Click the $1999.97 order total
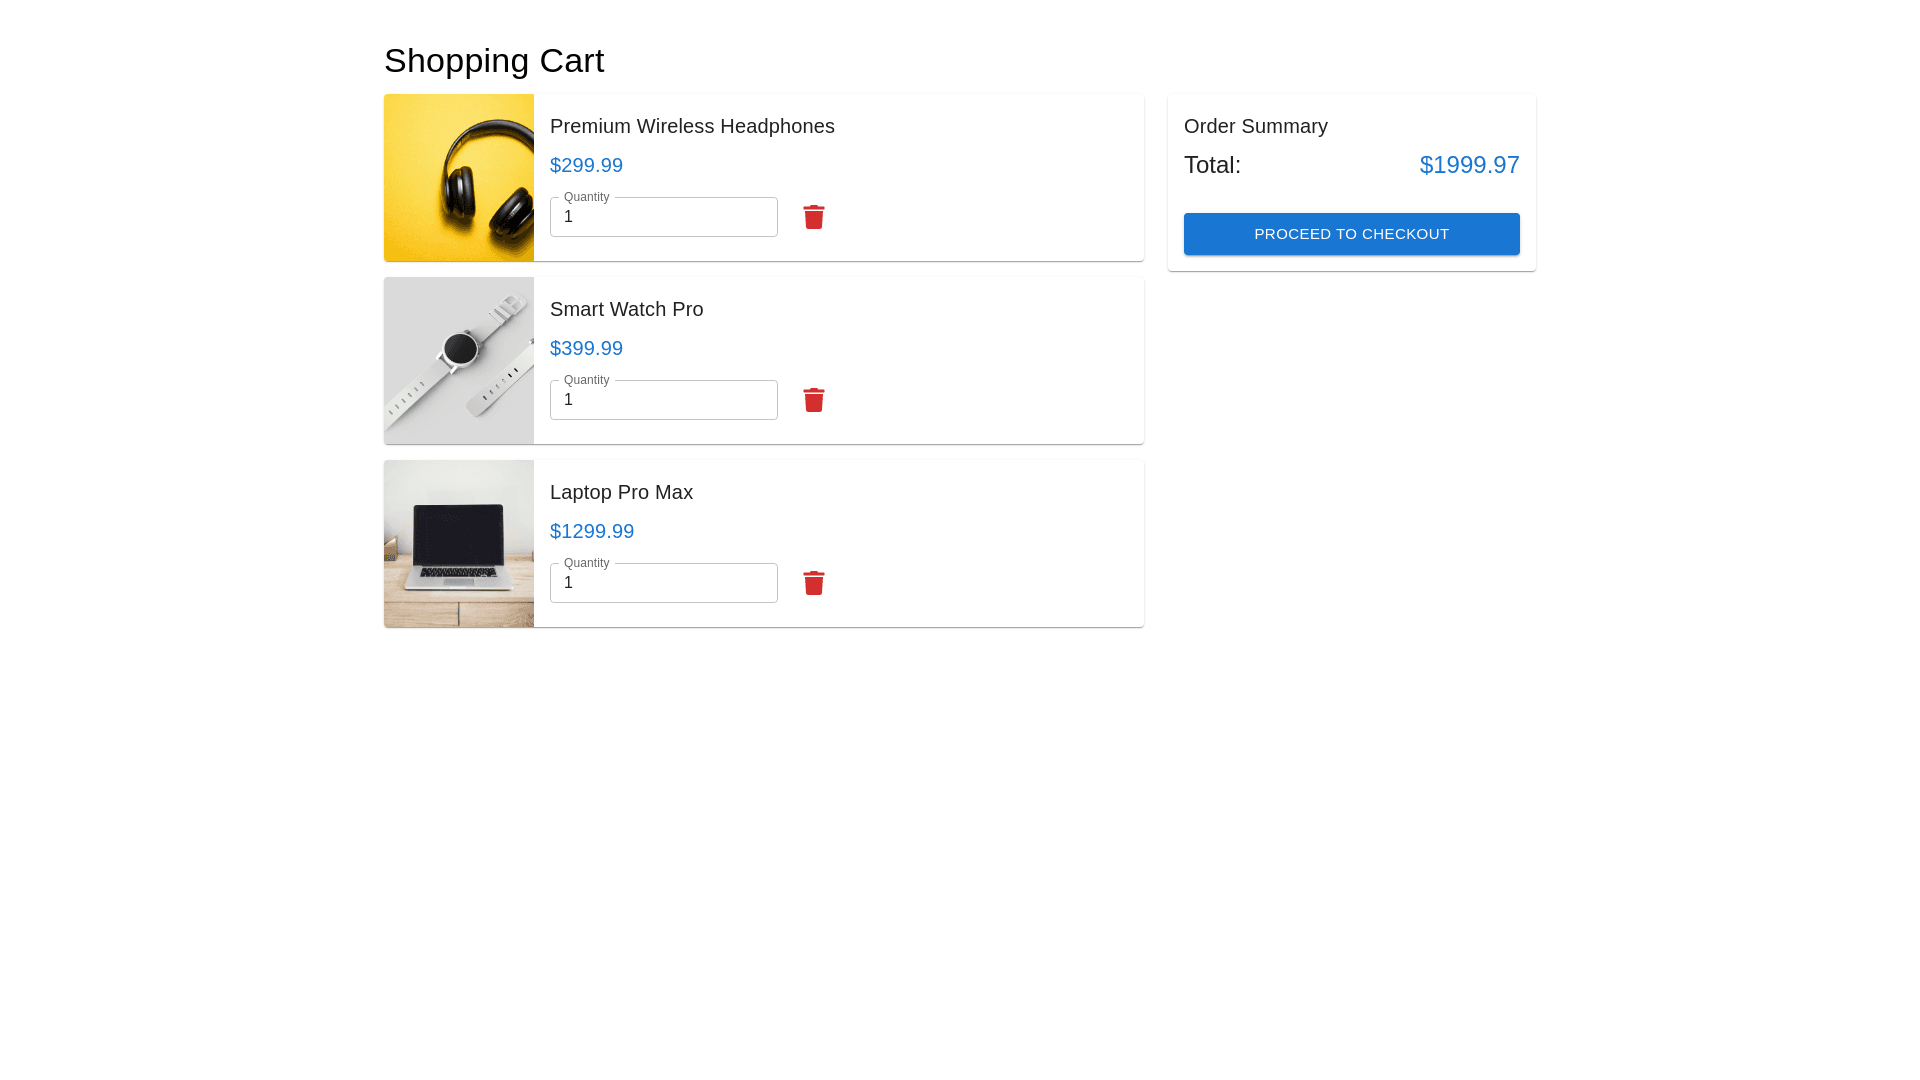This screenshot has width=1920, height=1080. coord(1469,165)
